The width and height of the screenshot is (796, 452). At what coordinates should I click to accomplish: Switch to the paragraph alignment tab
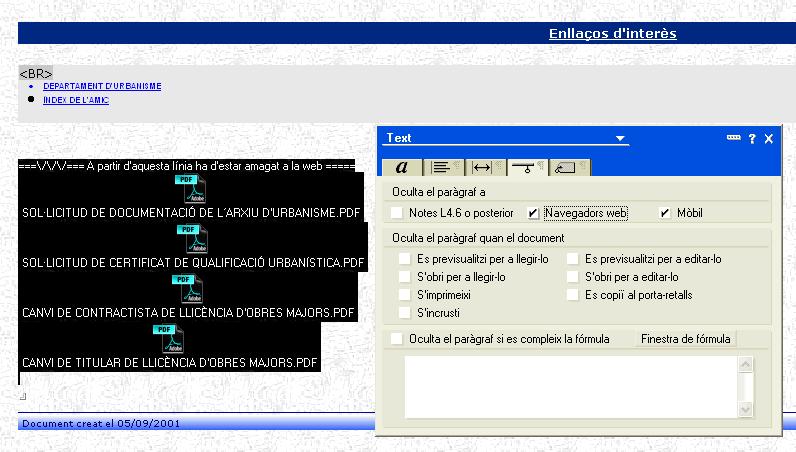click(x=443, y=167)
